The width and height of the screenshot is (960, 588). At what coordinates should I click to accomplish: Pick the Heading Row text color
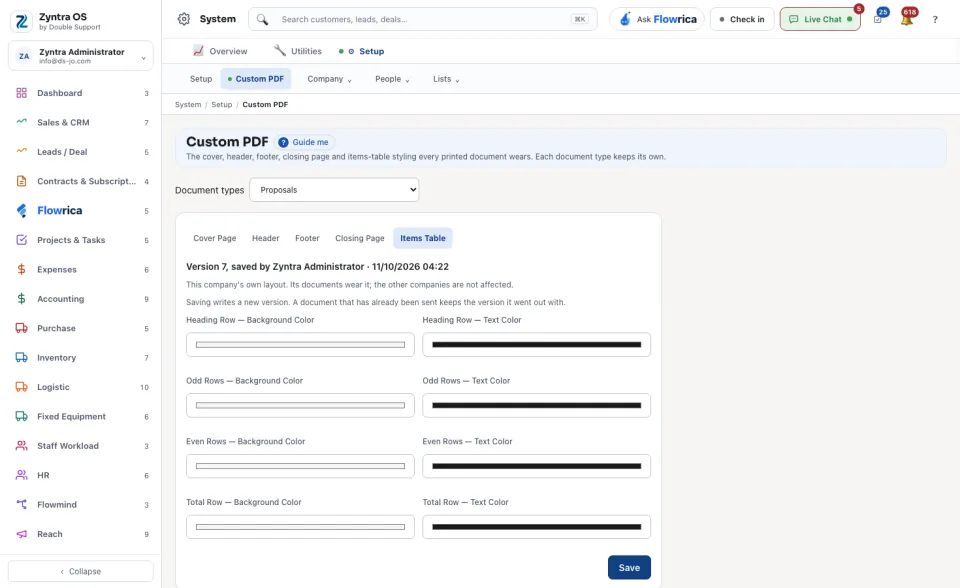(x=537, y=345)
